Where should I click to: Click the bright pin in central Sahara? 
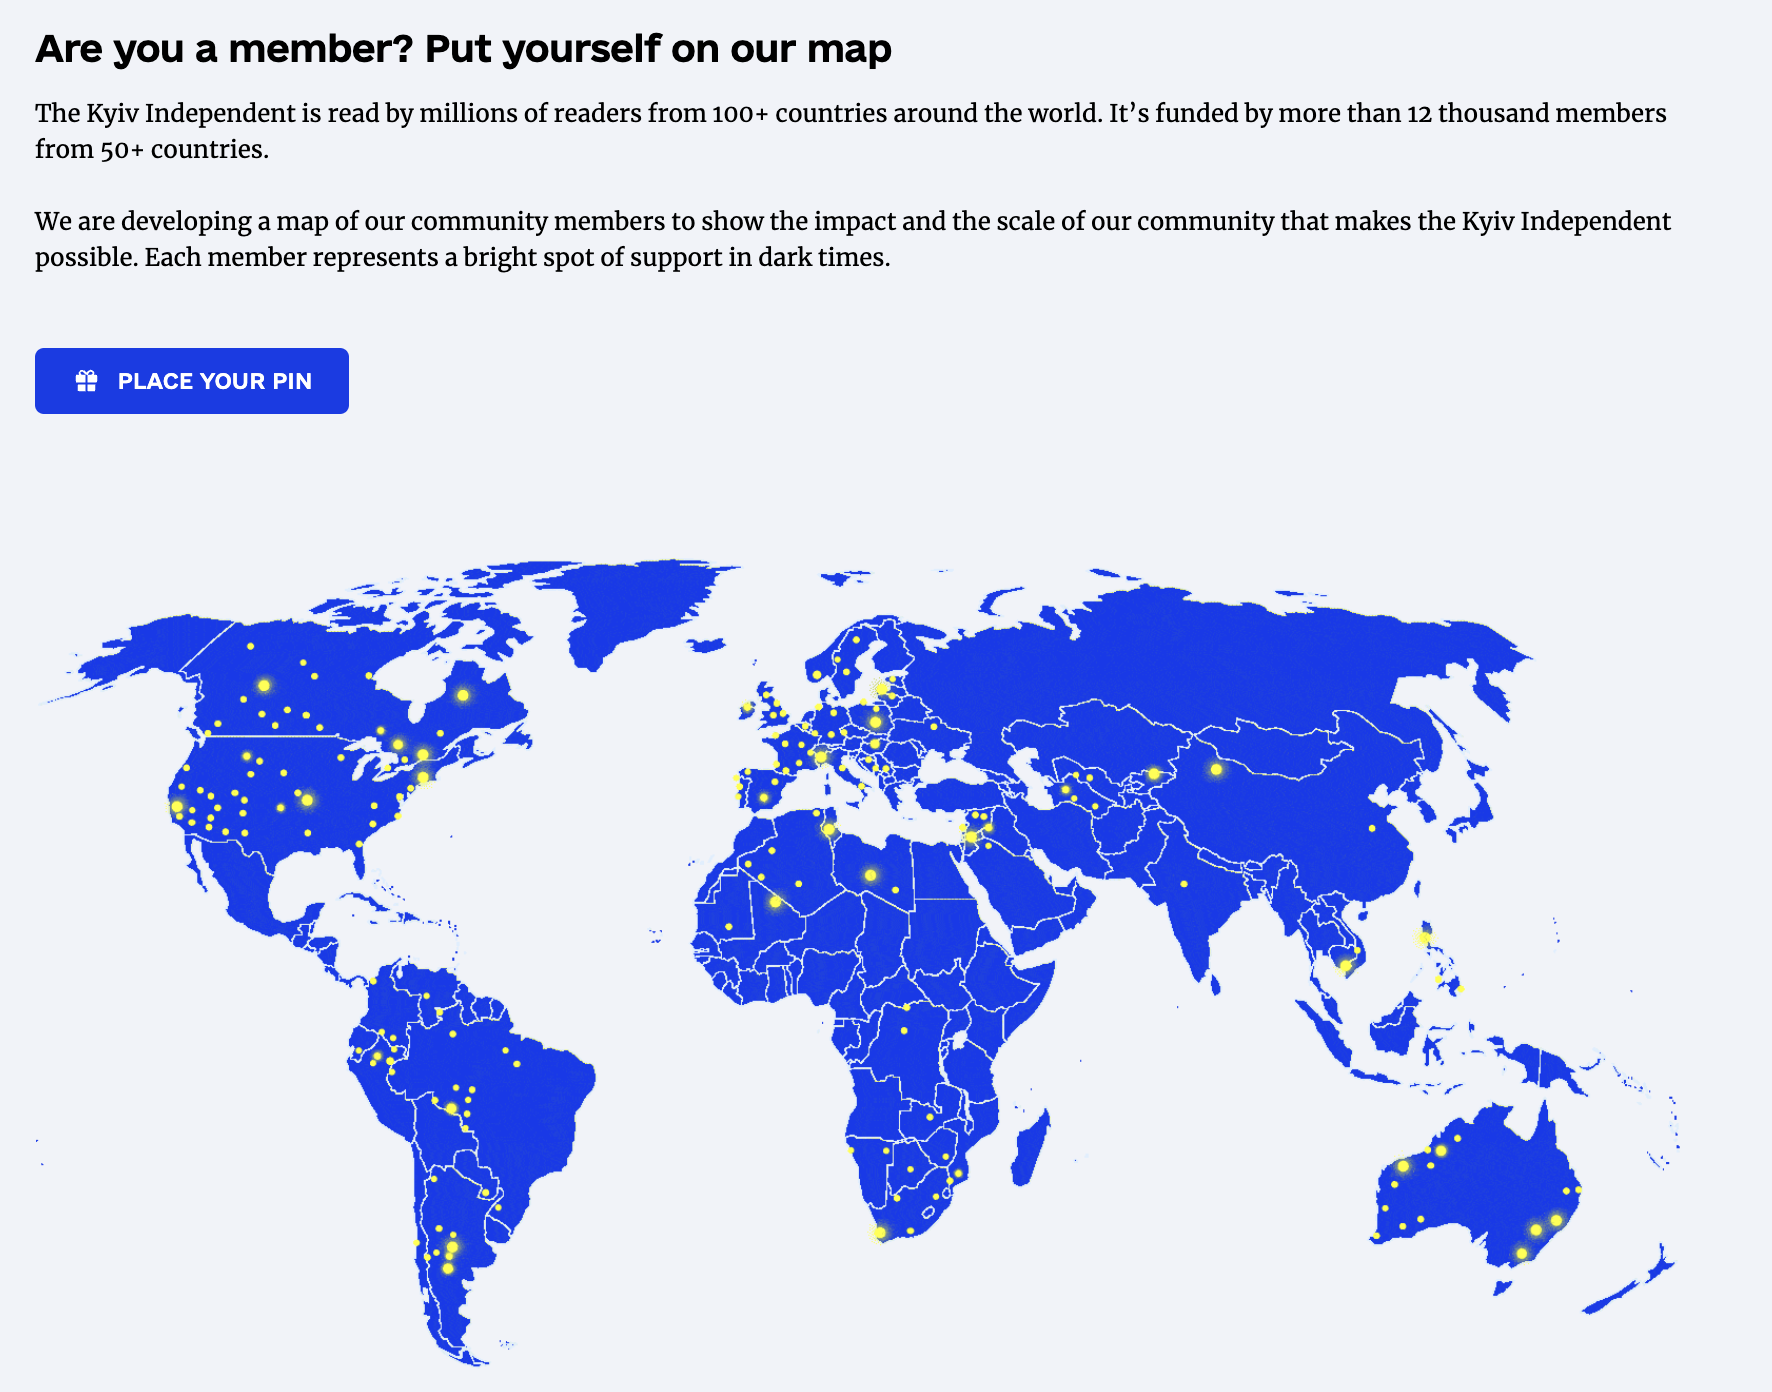tap(871, 874)
